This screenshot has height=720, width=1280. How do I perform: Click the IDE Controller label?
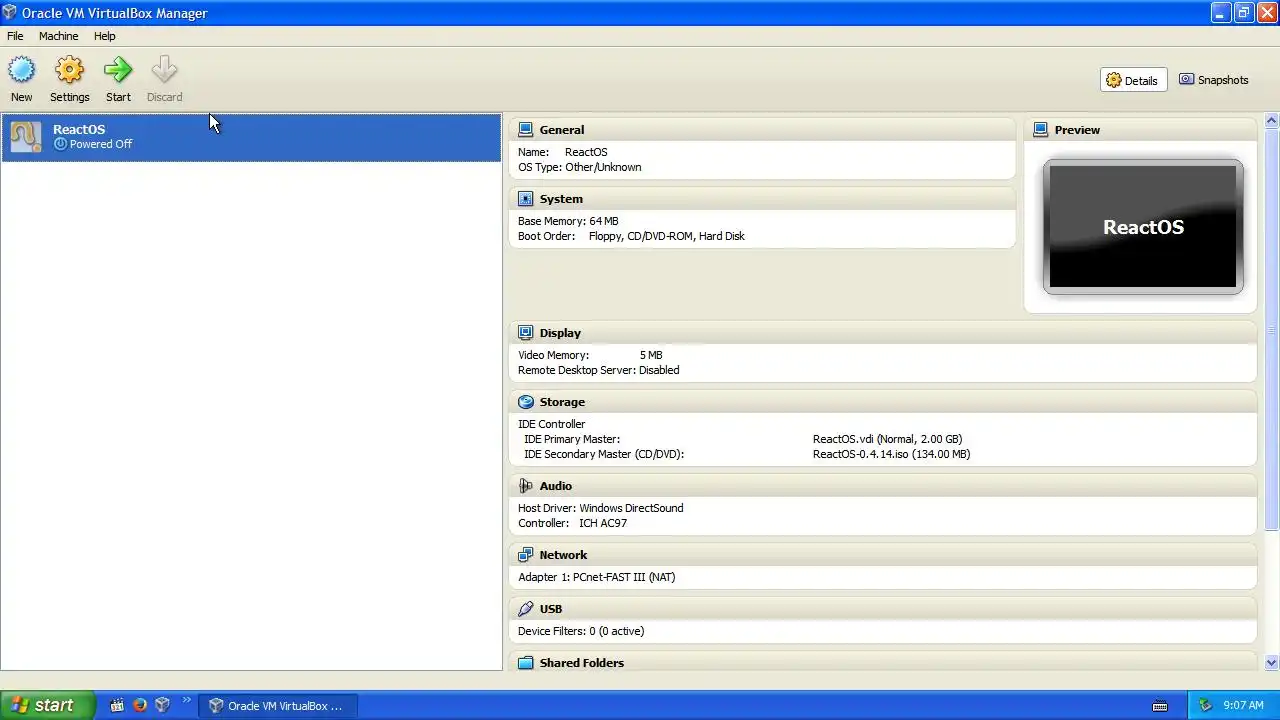pyautogui.click(x=551, y=424)
